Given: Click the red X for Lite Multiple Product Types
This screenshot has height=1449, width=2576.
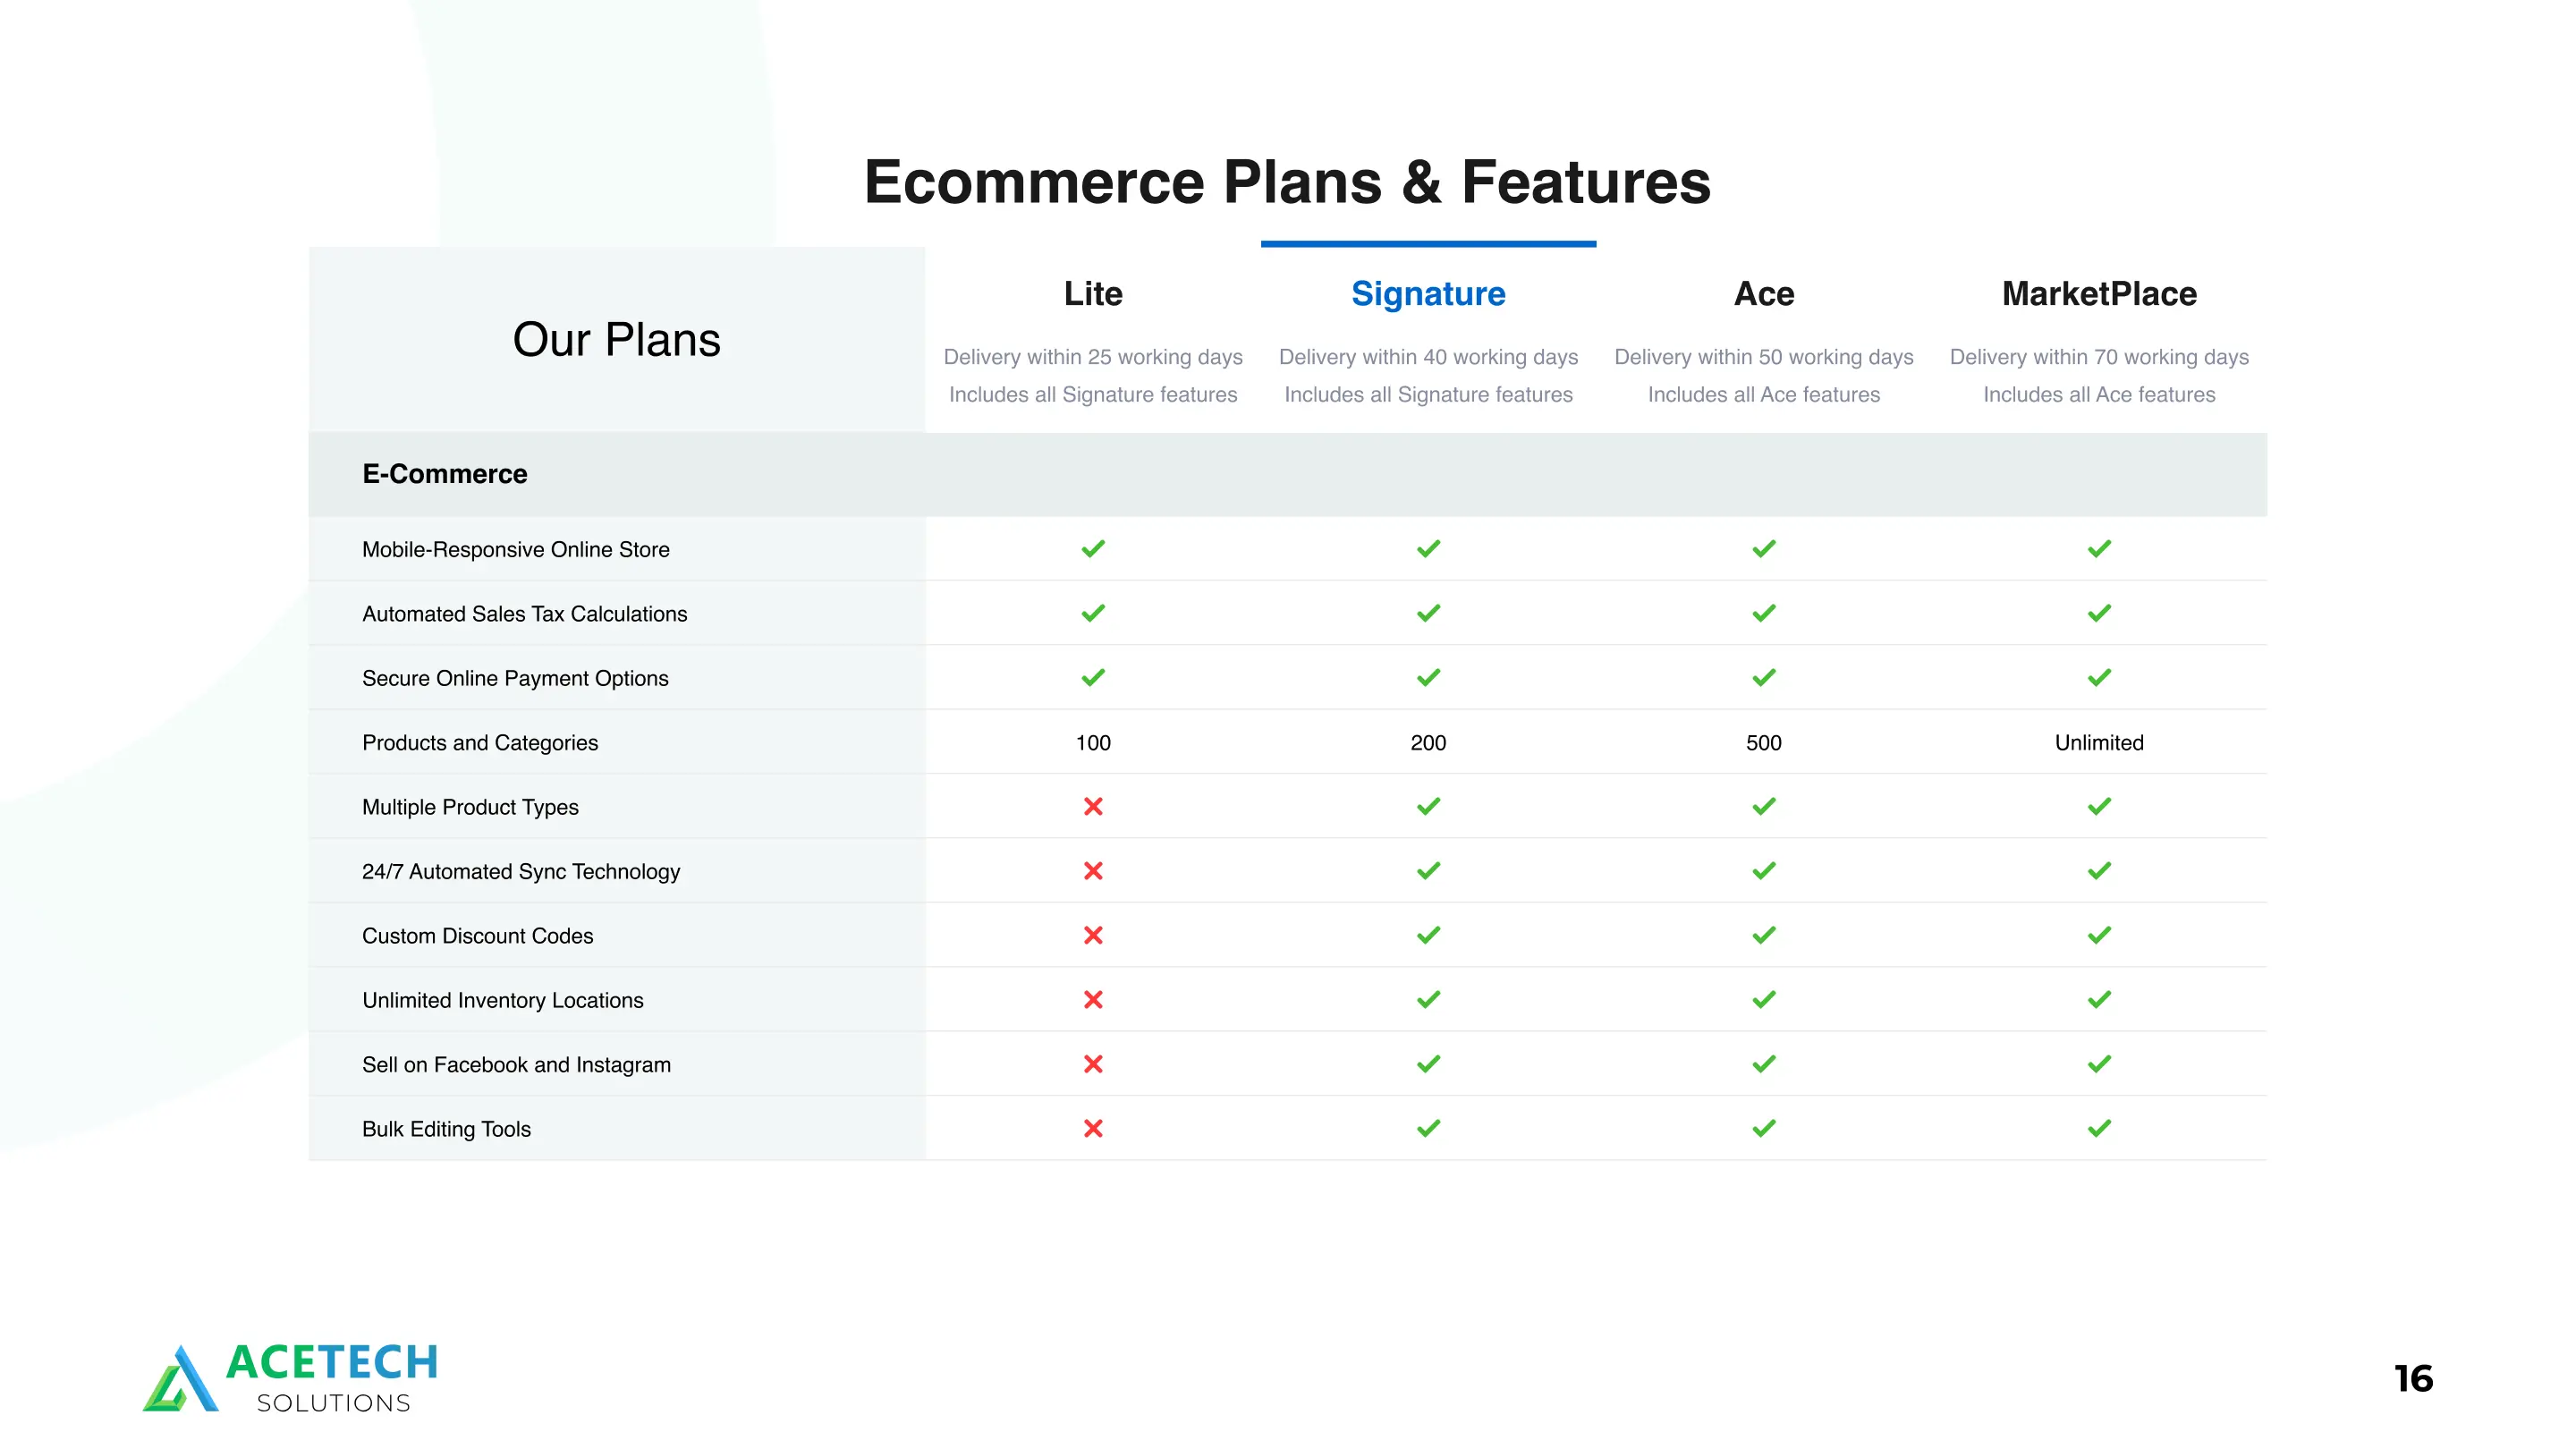Looking at the screenshot, I should 1093,806.
